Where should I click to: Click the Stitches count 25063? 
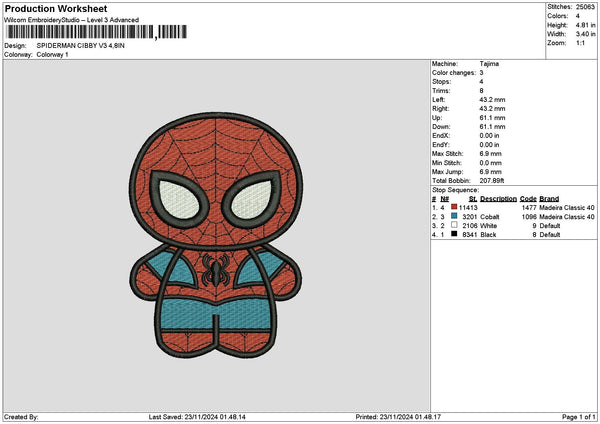[587, 6]
